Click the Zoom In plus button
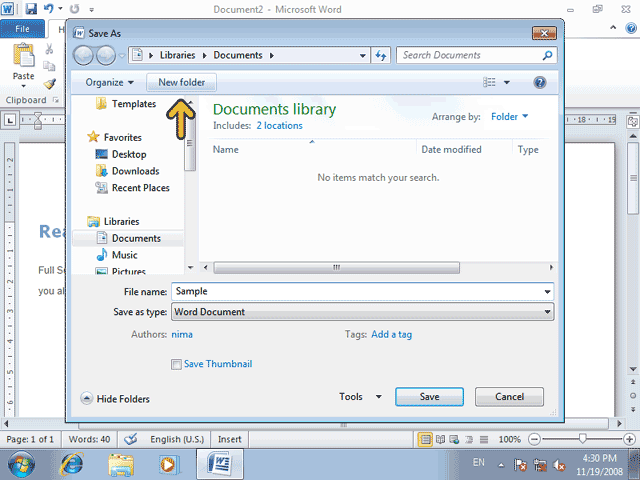 [x=629, y=440]
